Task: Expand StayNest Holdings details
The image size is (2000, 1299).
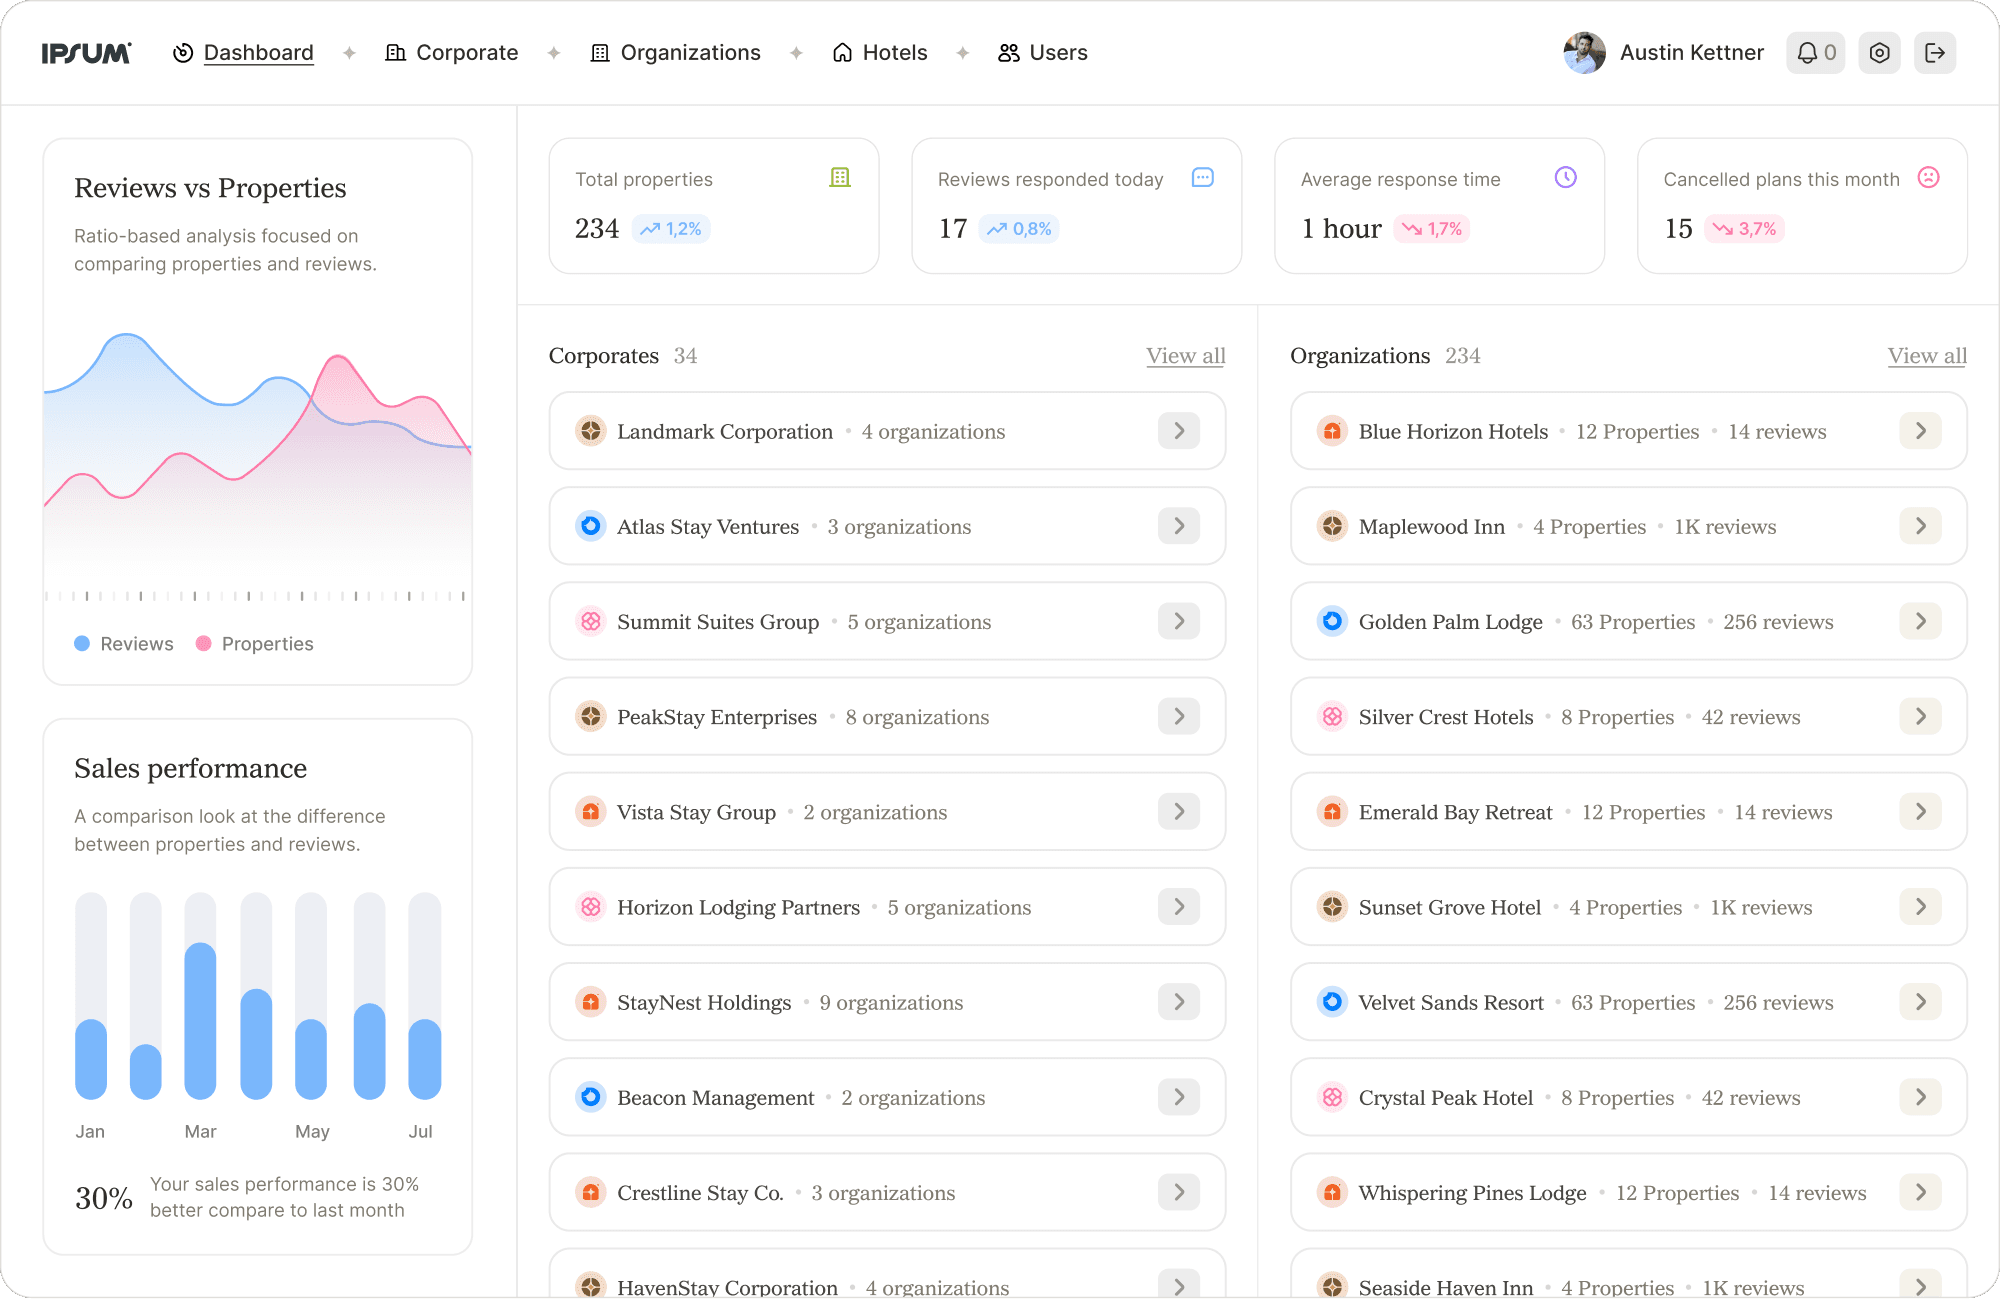Action: coord(1179,1002)
